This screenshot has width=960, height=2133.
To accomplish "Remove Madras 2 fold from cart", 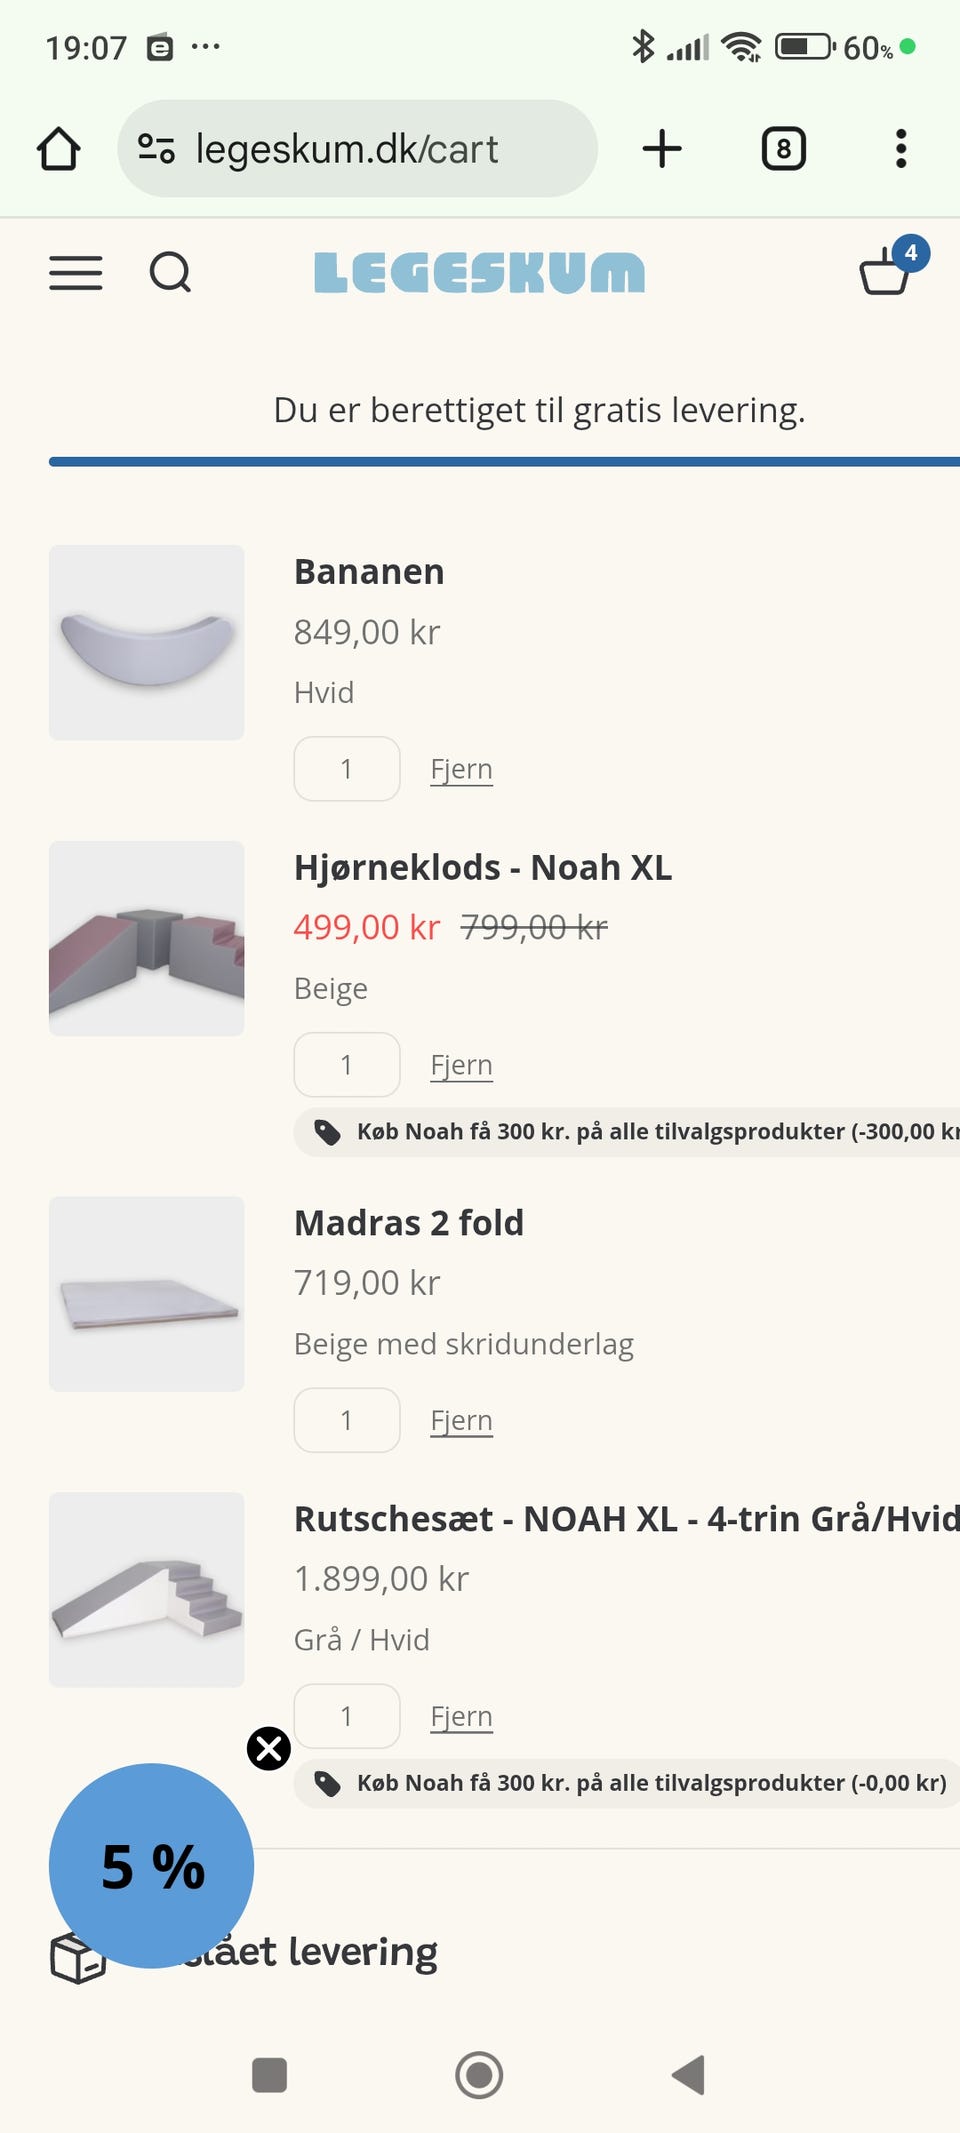I will pos(461,1421).
